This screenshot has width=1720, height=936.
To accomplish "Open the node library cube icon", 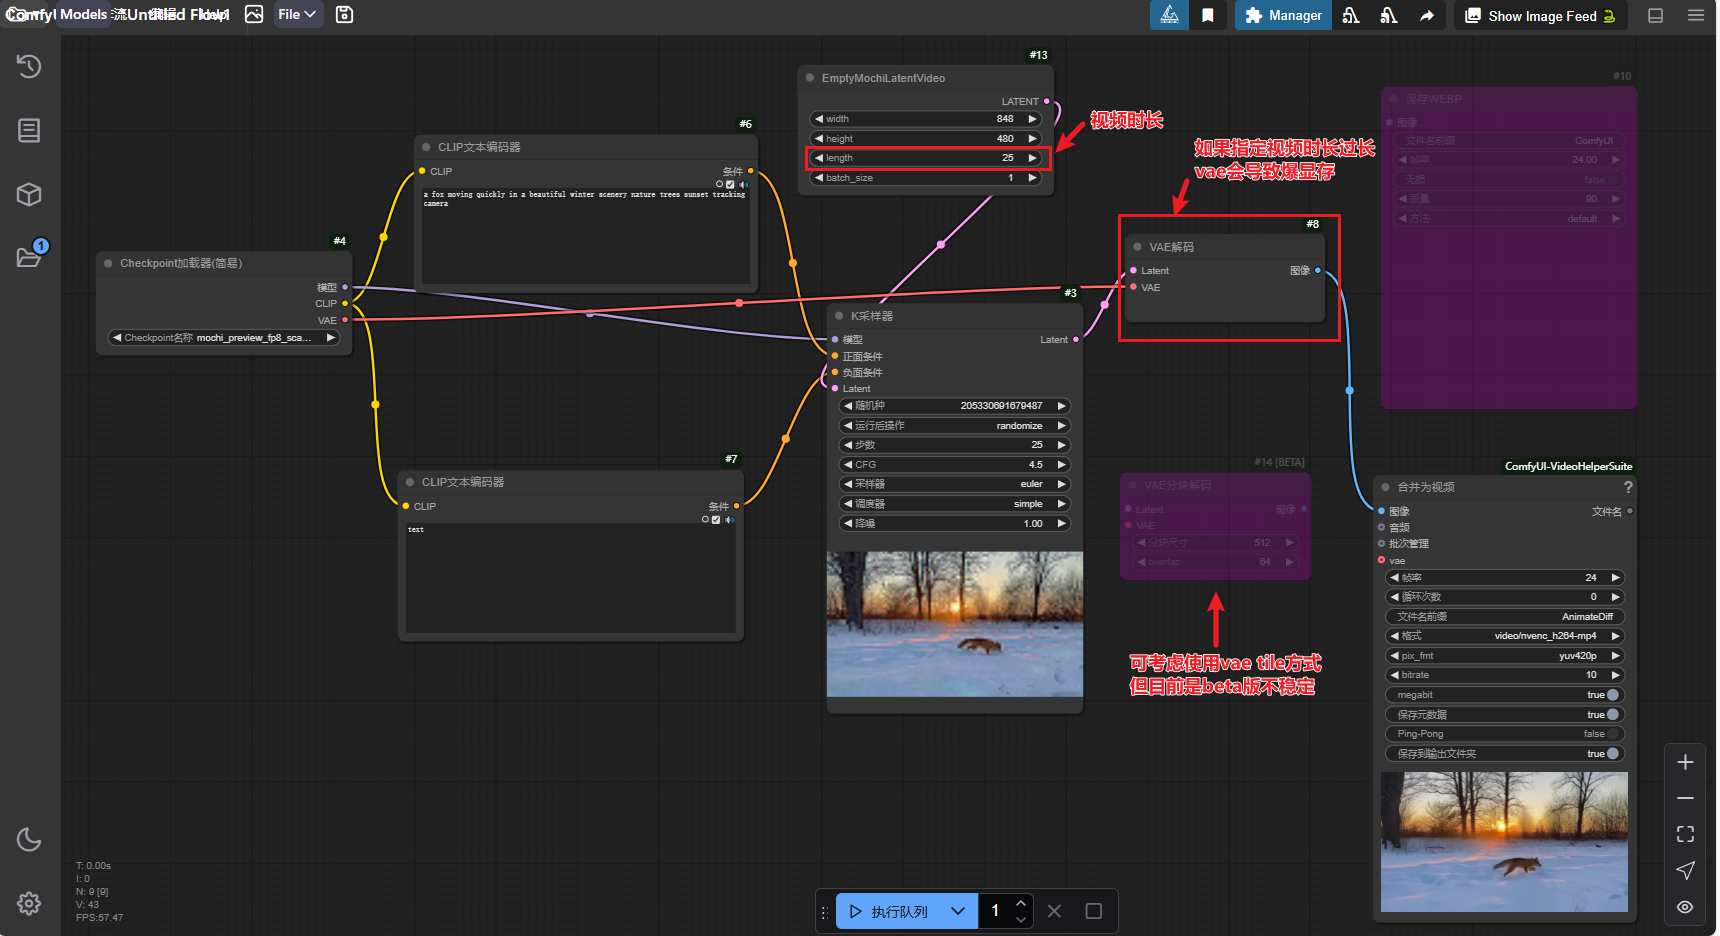I will [x=29, y=194].
